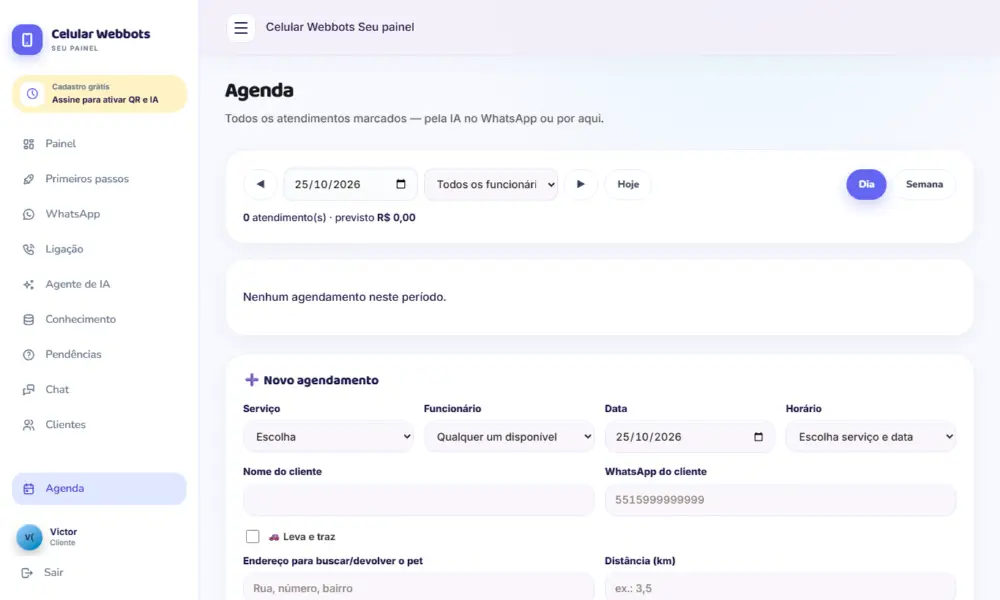
Task: Click the Pendências question mark icon
Action: point(29,355)
